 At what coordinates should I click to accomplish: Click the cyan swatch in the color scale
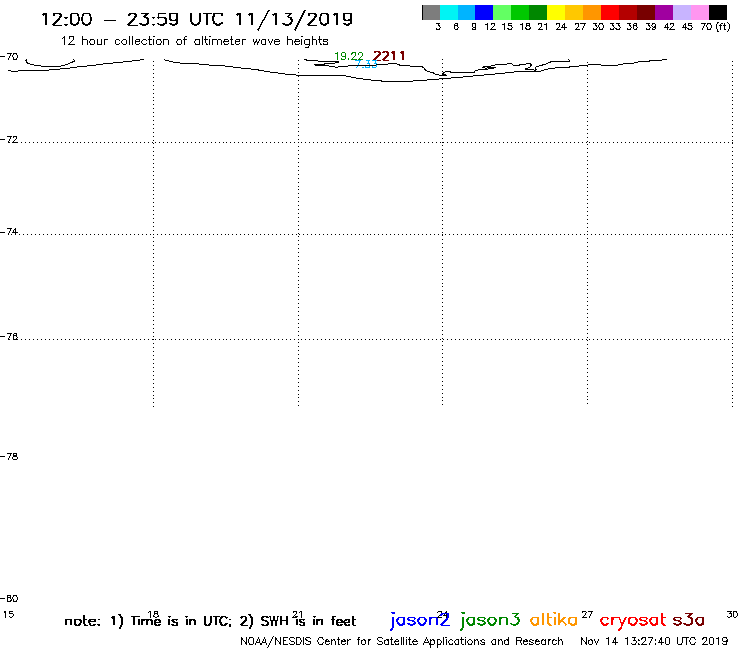(x=449, y=12)
